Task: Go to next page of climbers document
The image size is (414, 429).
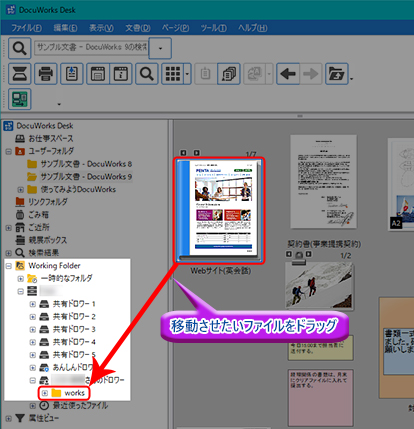Action: [x=309, y=254]
